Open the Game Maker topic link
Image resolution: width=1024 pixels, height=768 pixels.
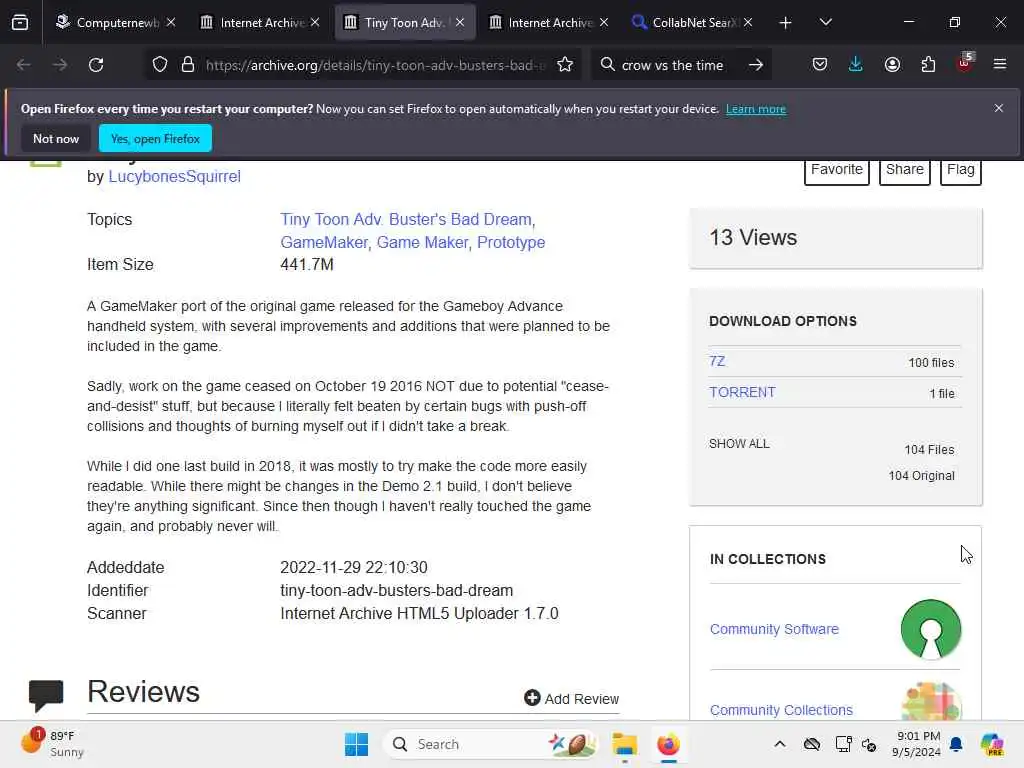pyautogui.click(x=423, y=242)
